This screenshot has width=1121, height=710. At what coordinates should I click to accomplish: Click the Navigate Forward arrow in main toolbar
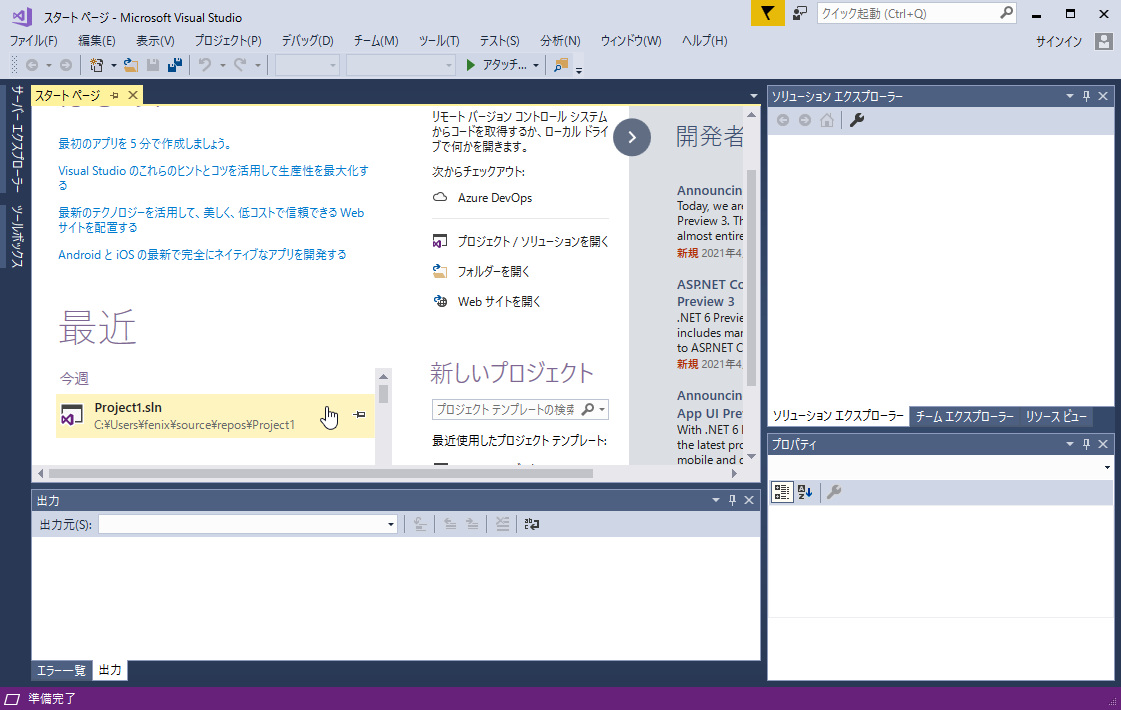pyautogui.click(x=66, y=65)
